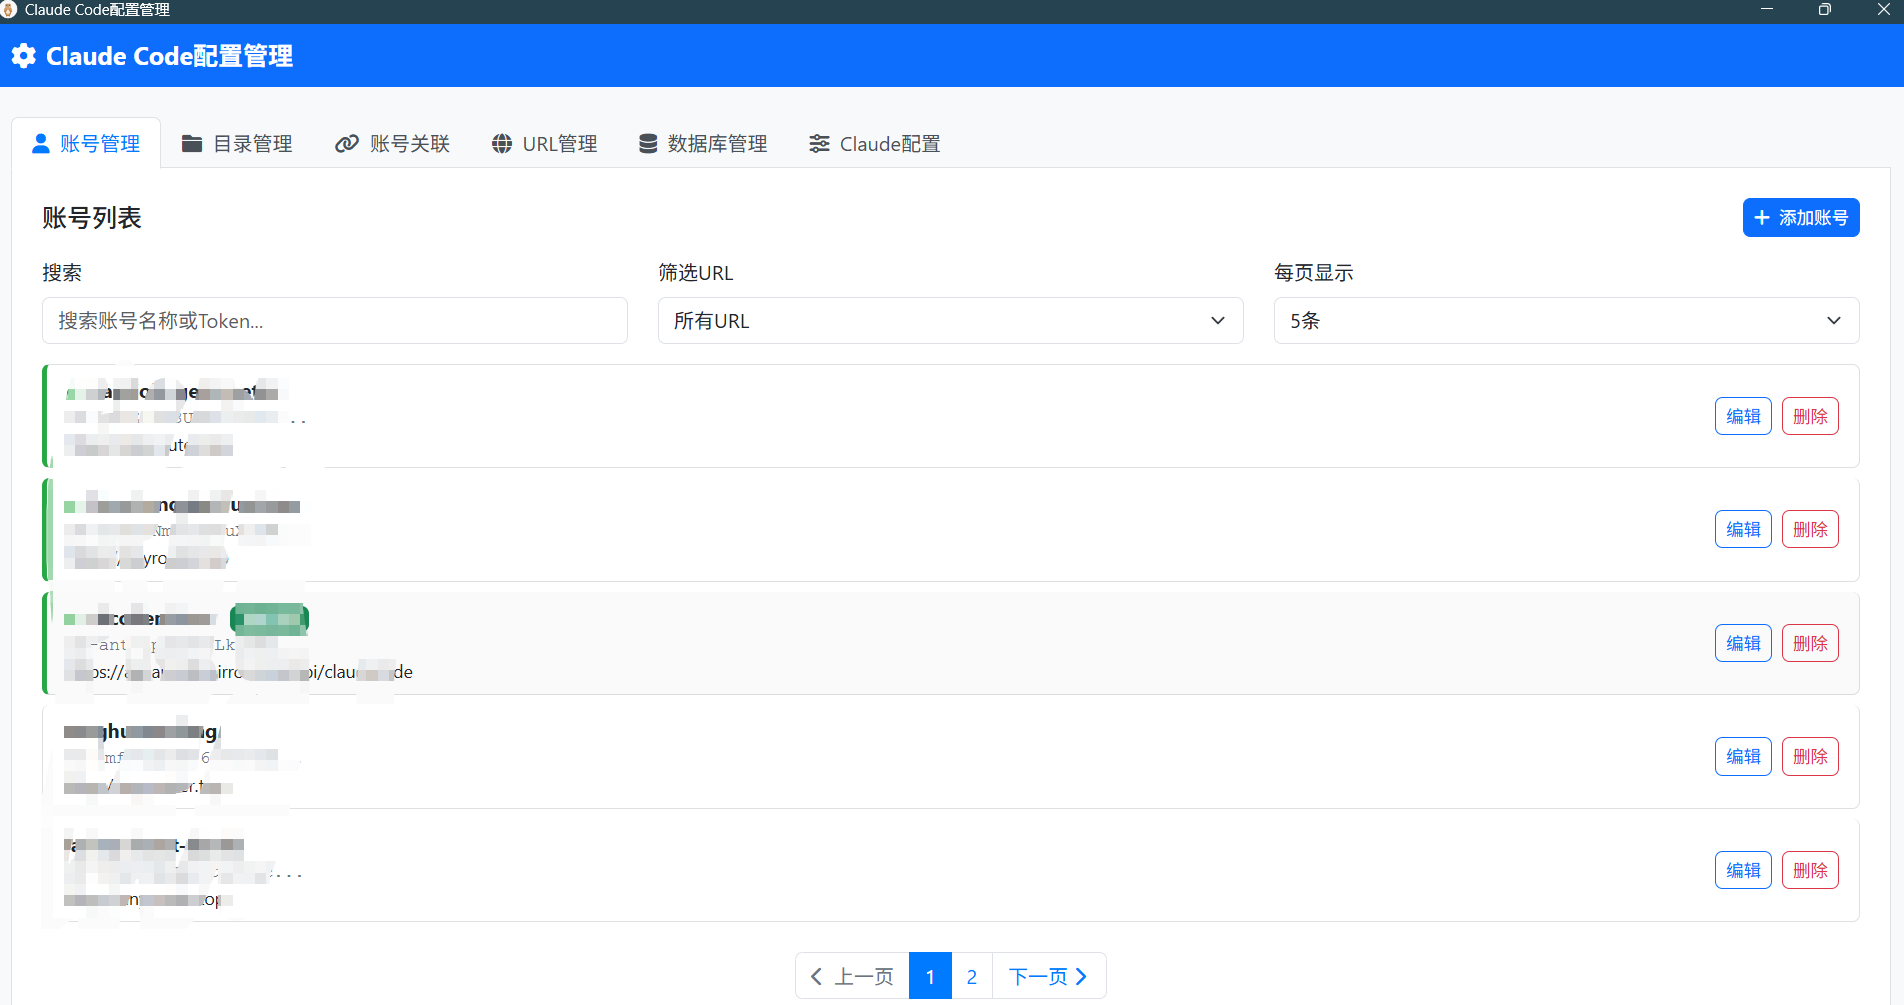Click the green status badge in third account
The width and height of the screenshot is (1904, 1005).
coord(270,619)
